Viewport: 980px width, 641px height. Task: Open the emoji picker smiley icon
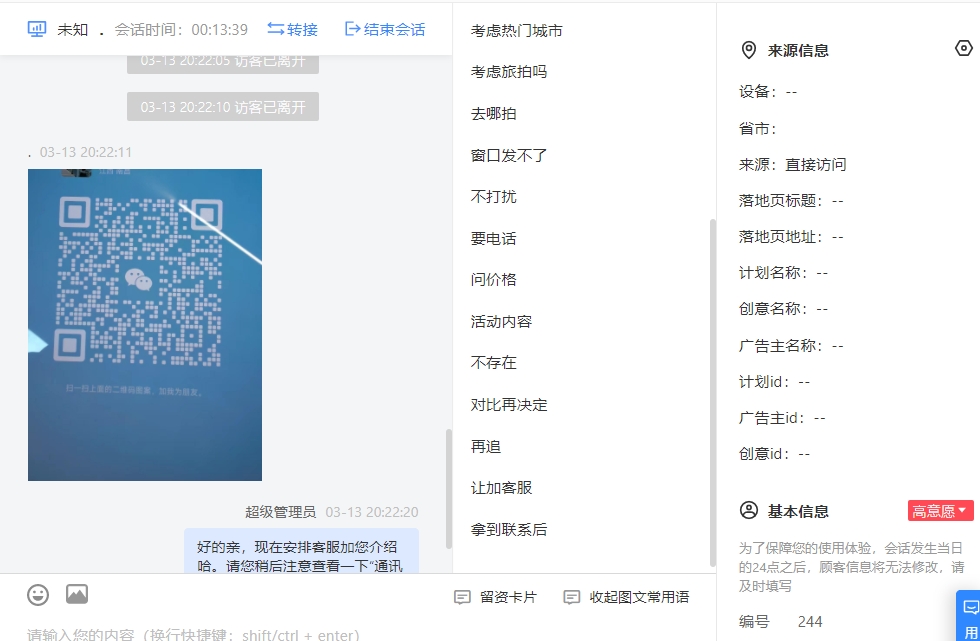[38, 595]
